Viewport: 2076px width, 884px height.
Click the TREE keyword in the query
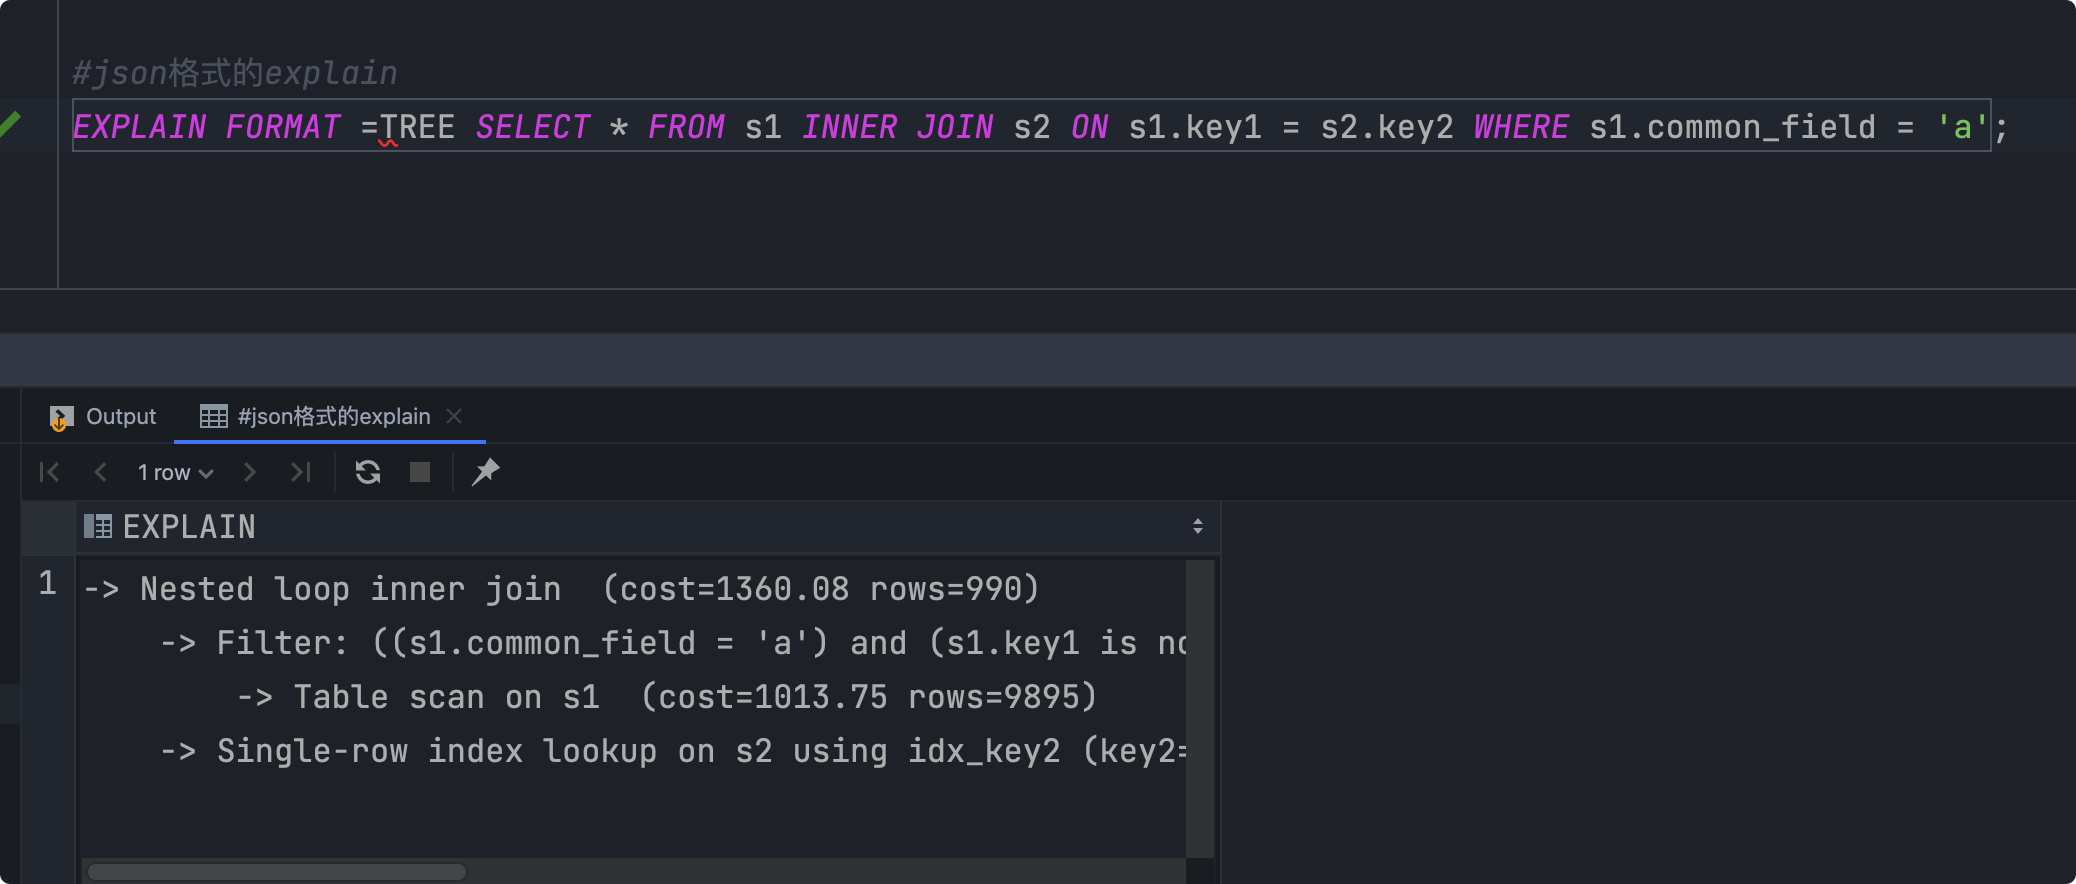[418, 127]
